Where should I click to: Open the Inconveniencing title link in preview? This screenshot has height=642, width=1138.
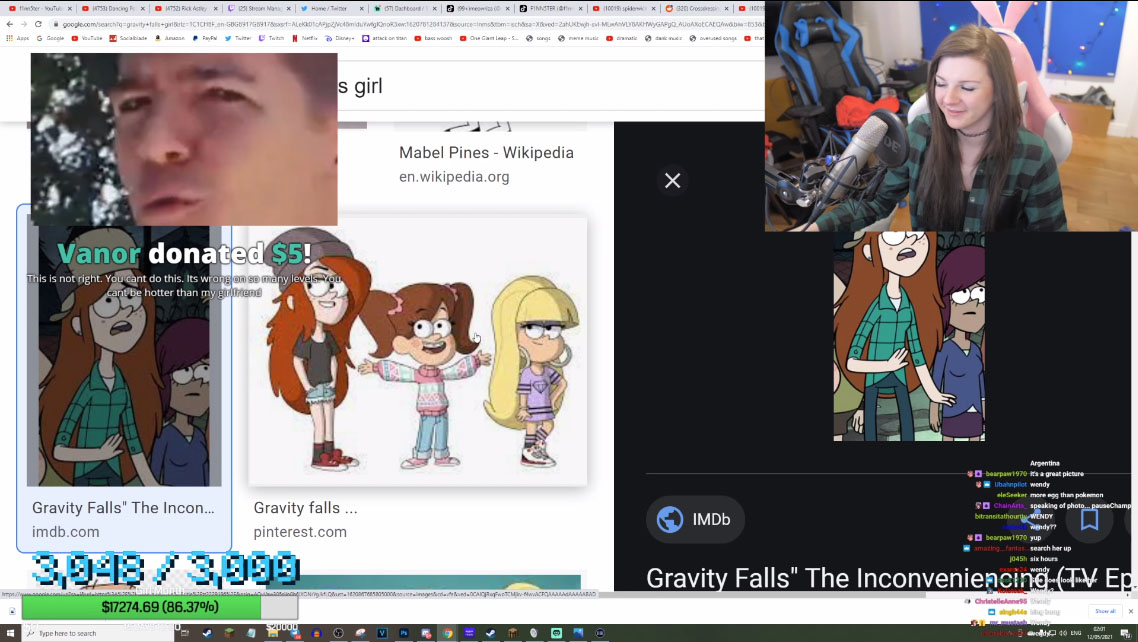pyautogui.click(x=889, y=578)
